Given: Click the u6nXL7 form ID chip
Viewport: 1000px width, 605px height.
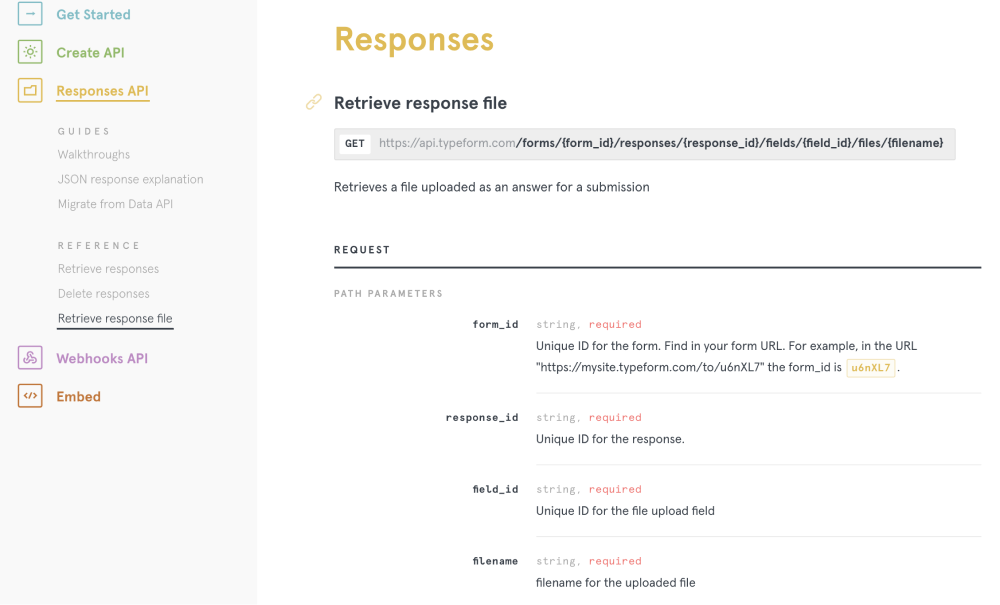Looking at the screenshot, I should click(x=870, y=368).
